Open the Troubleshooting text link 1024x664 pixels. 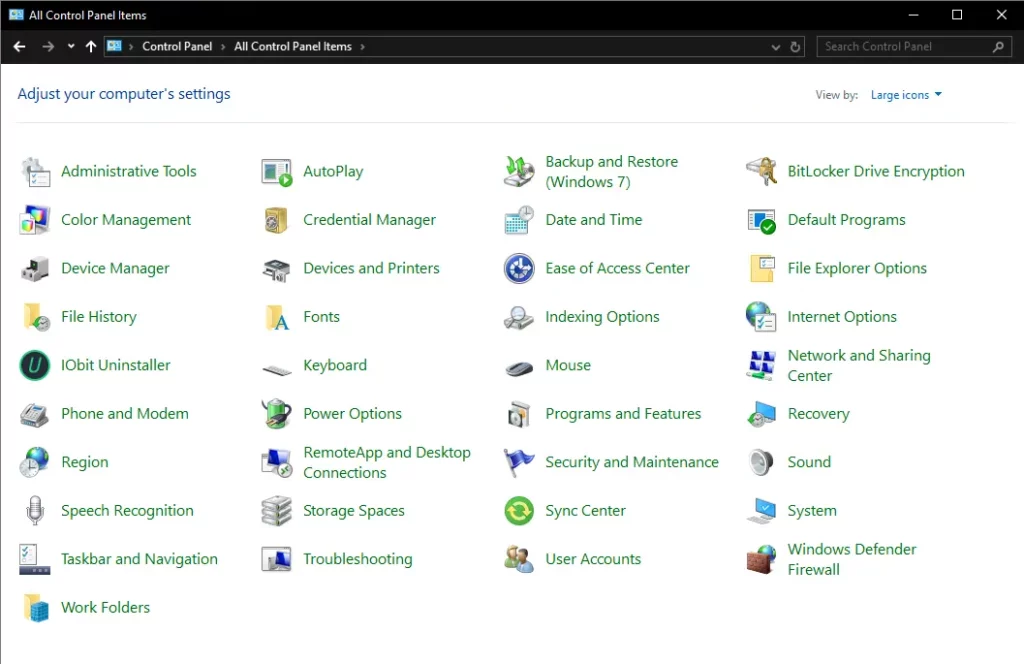[358, 559]
